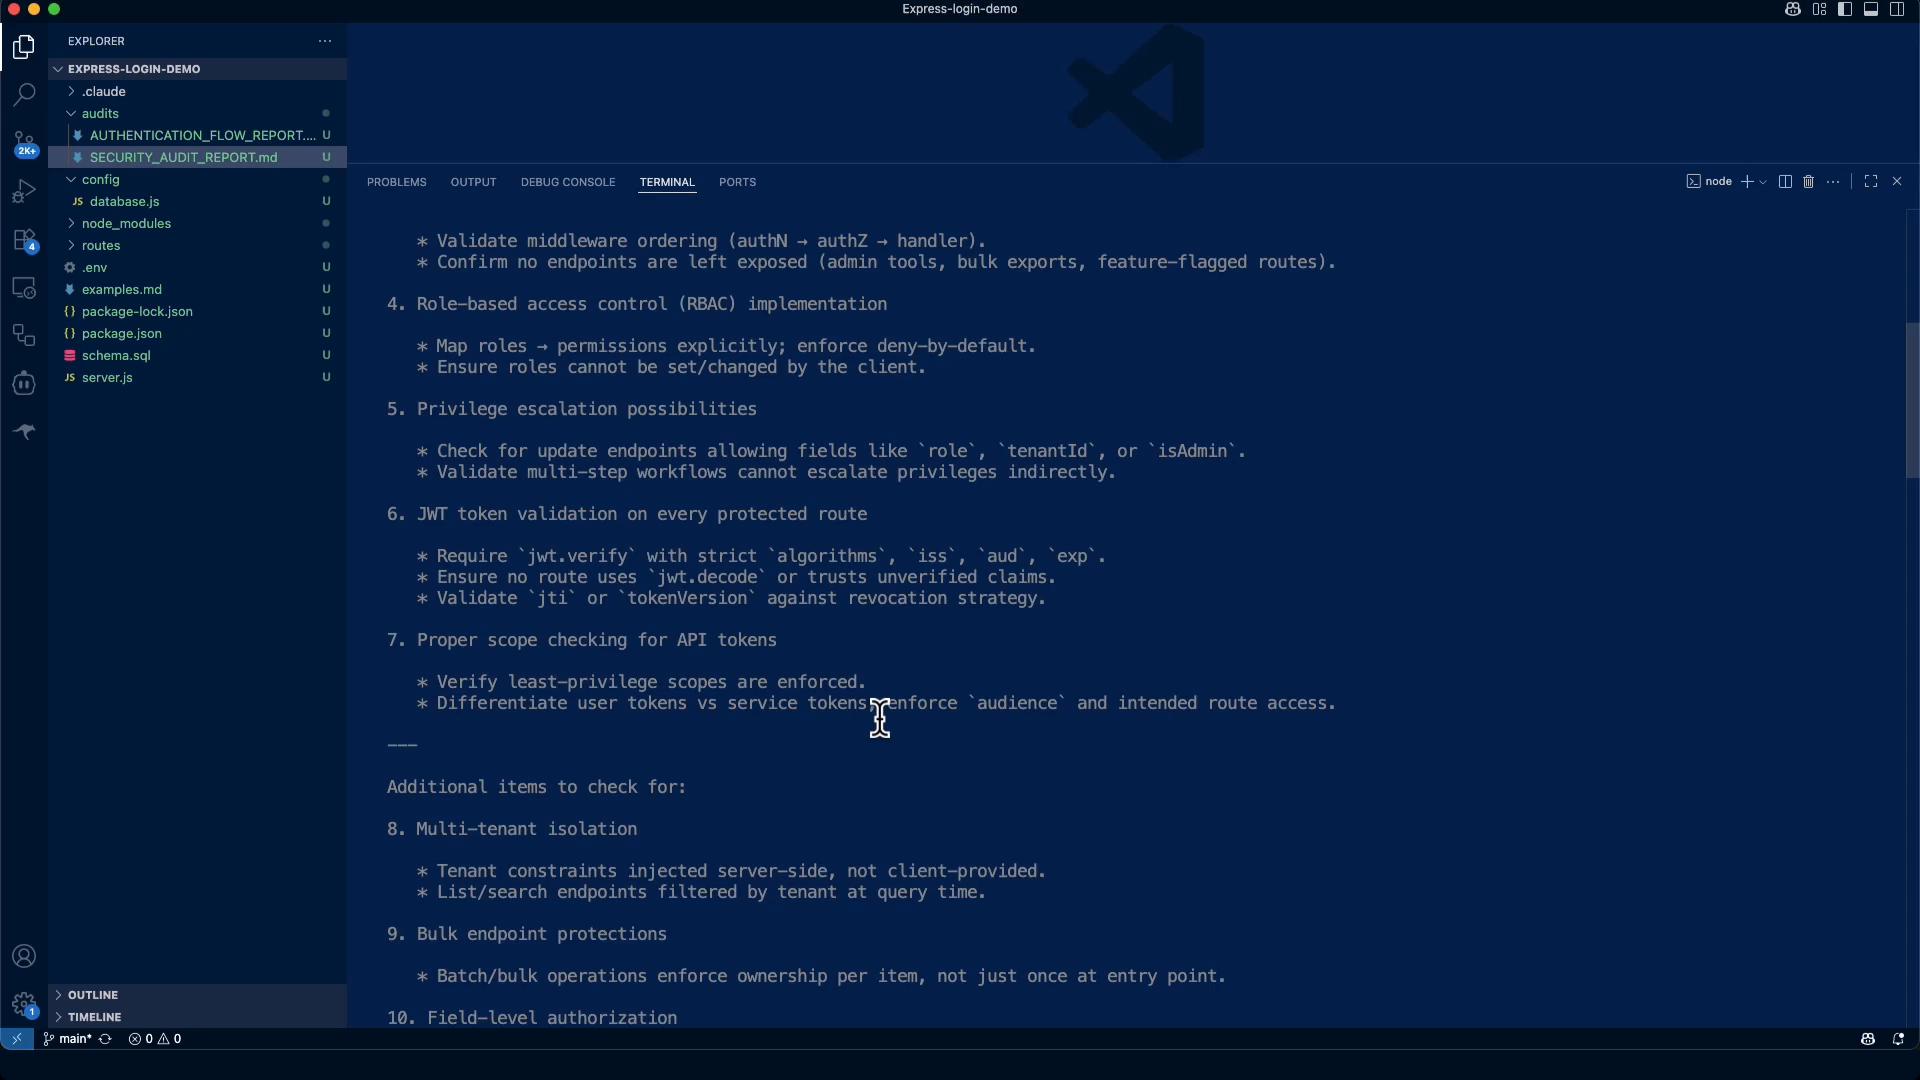Switch to the PROBLEMS tab
The image size is (1920, 1080).
pos(397,182)
